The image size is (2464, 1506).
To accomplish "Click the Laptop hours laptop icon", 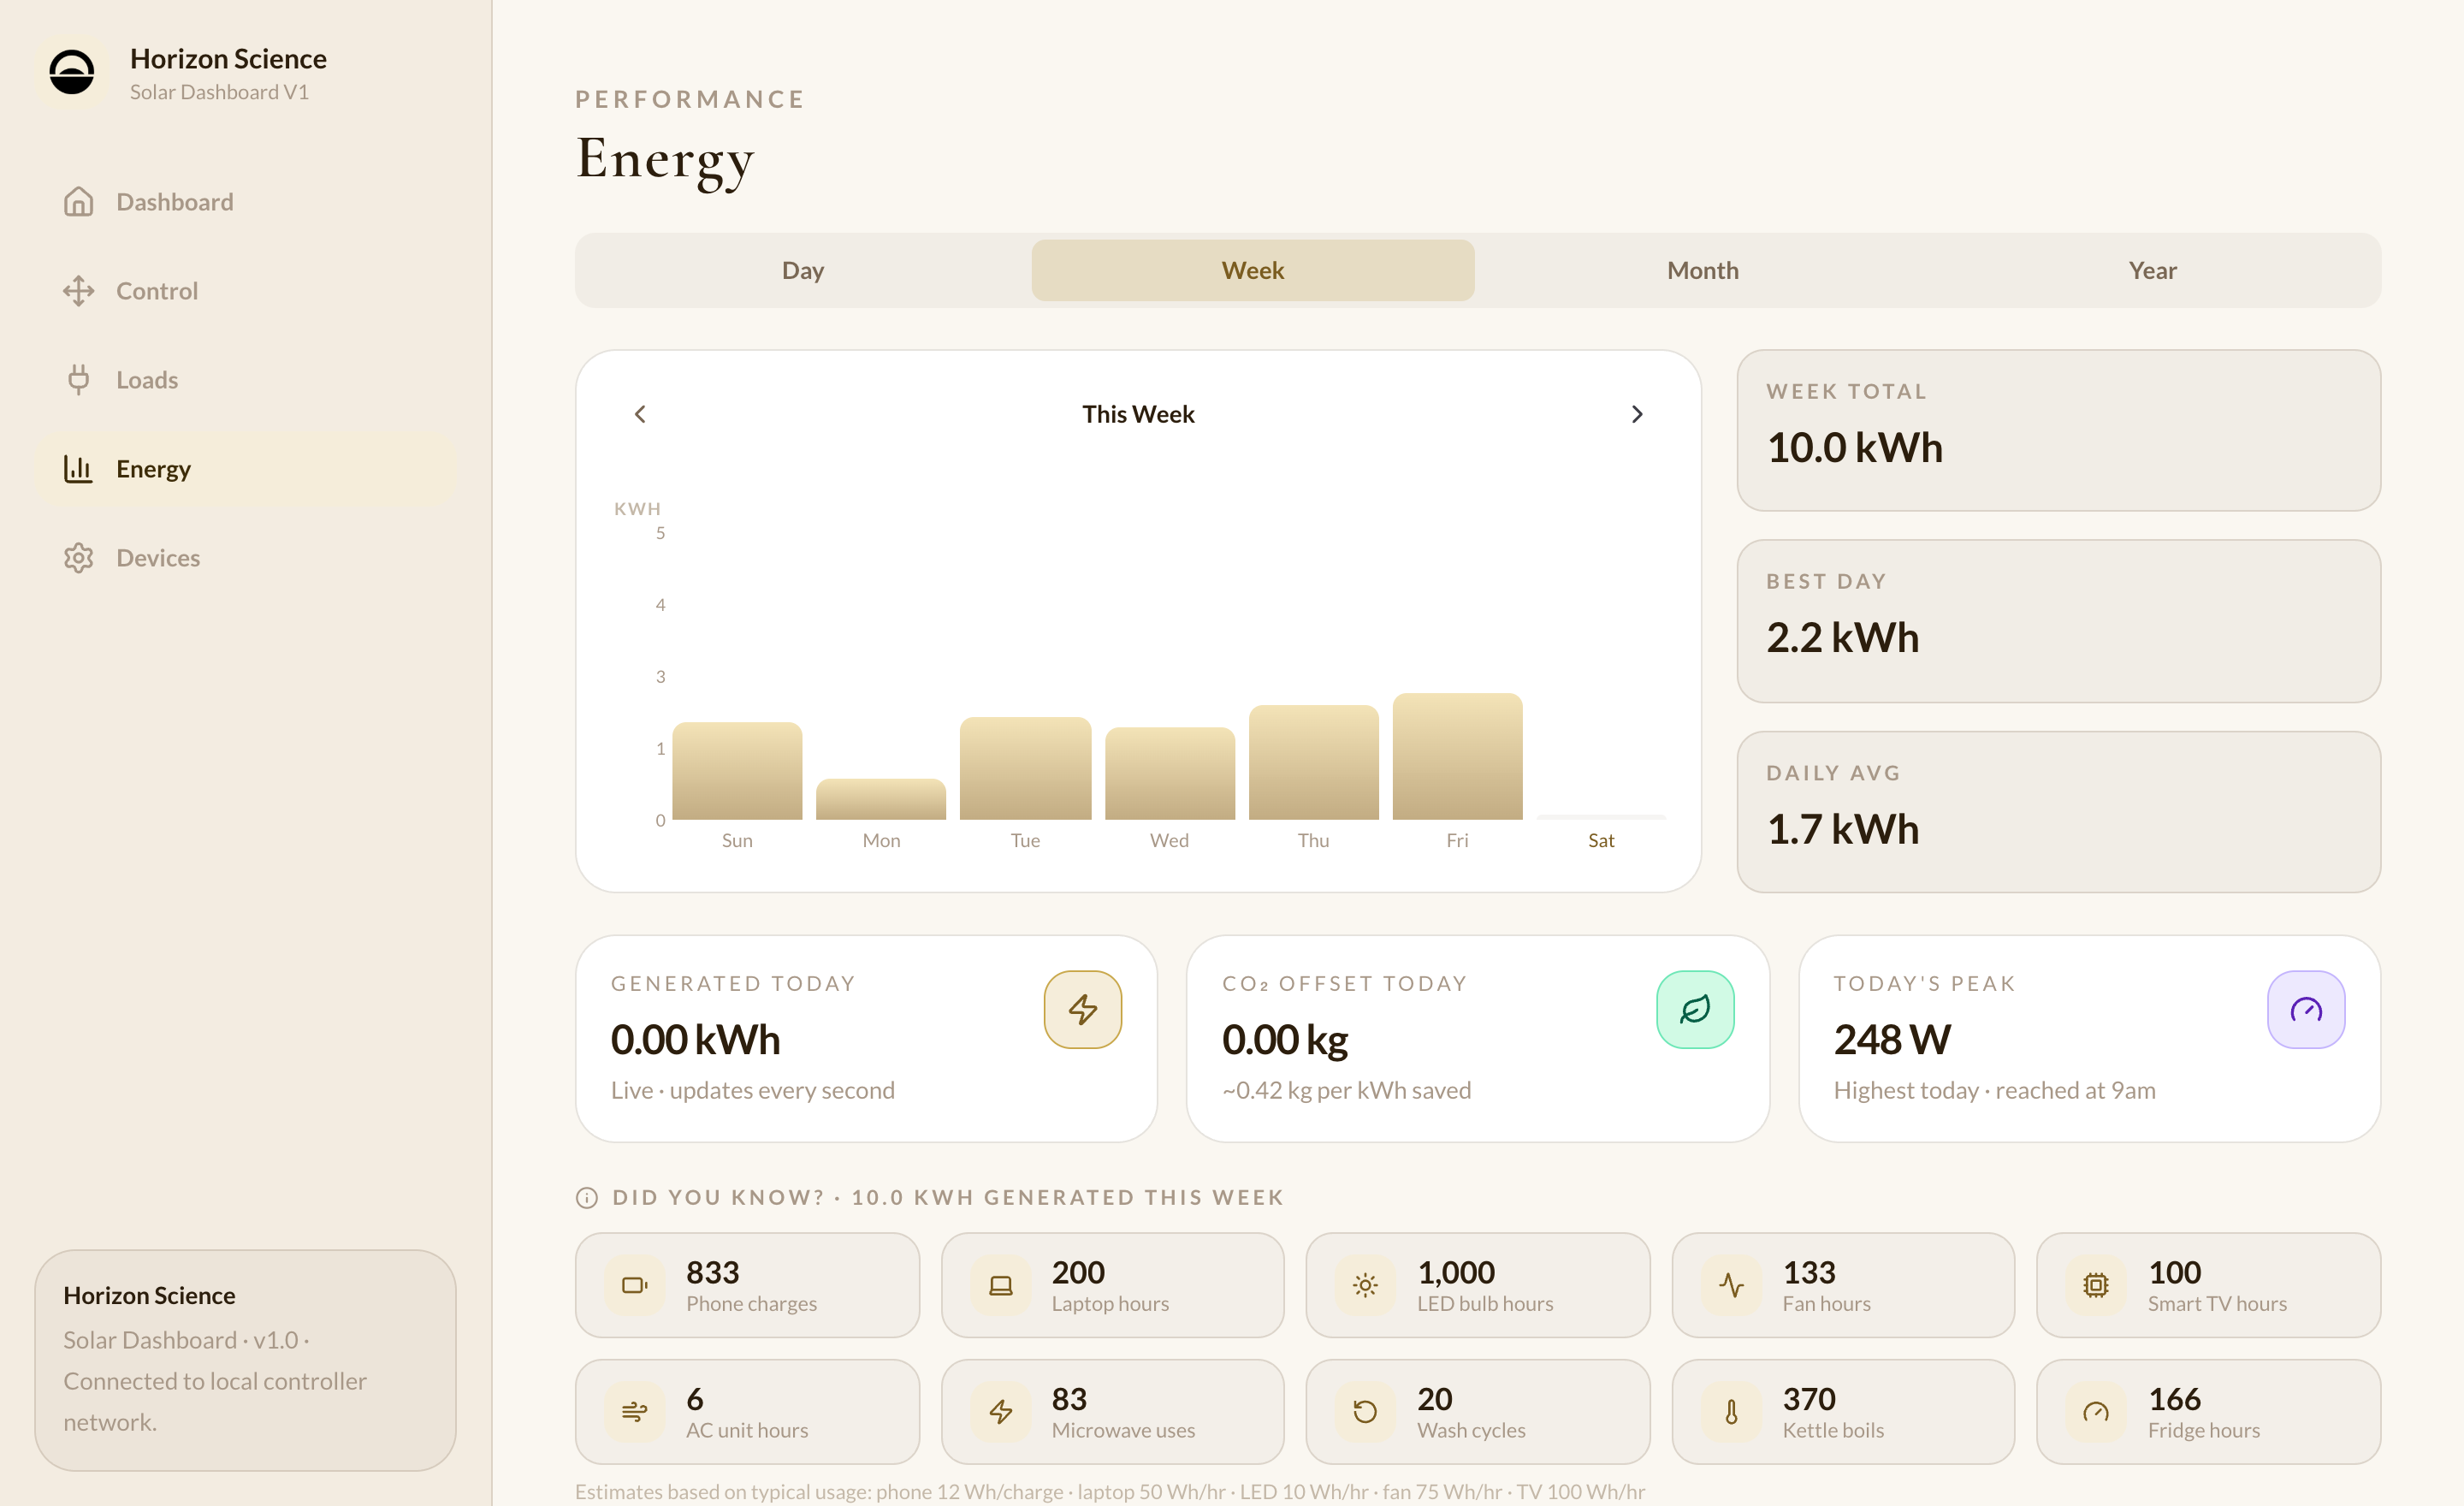I will click(x=1001, y=1285).
